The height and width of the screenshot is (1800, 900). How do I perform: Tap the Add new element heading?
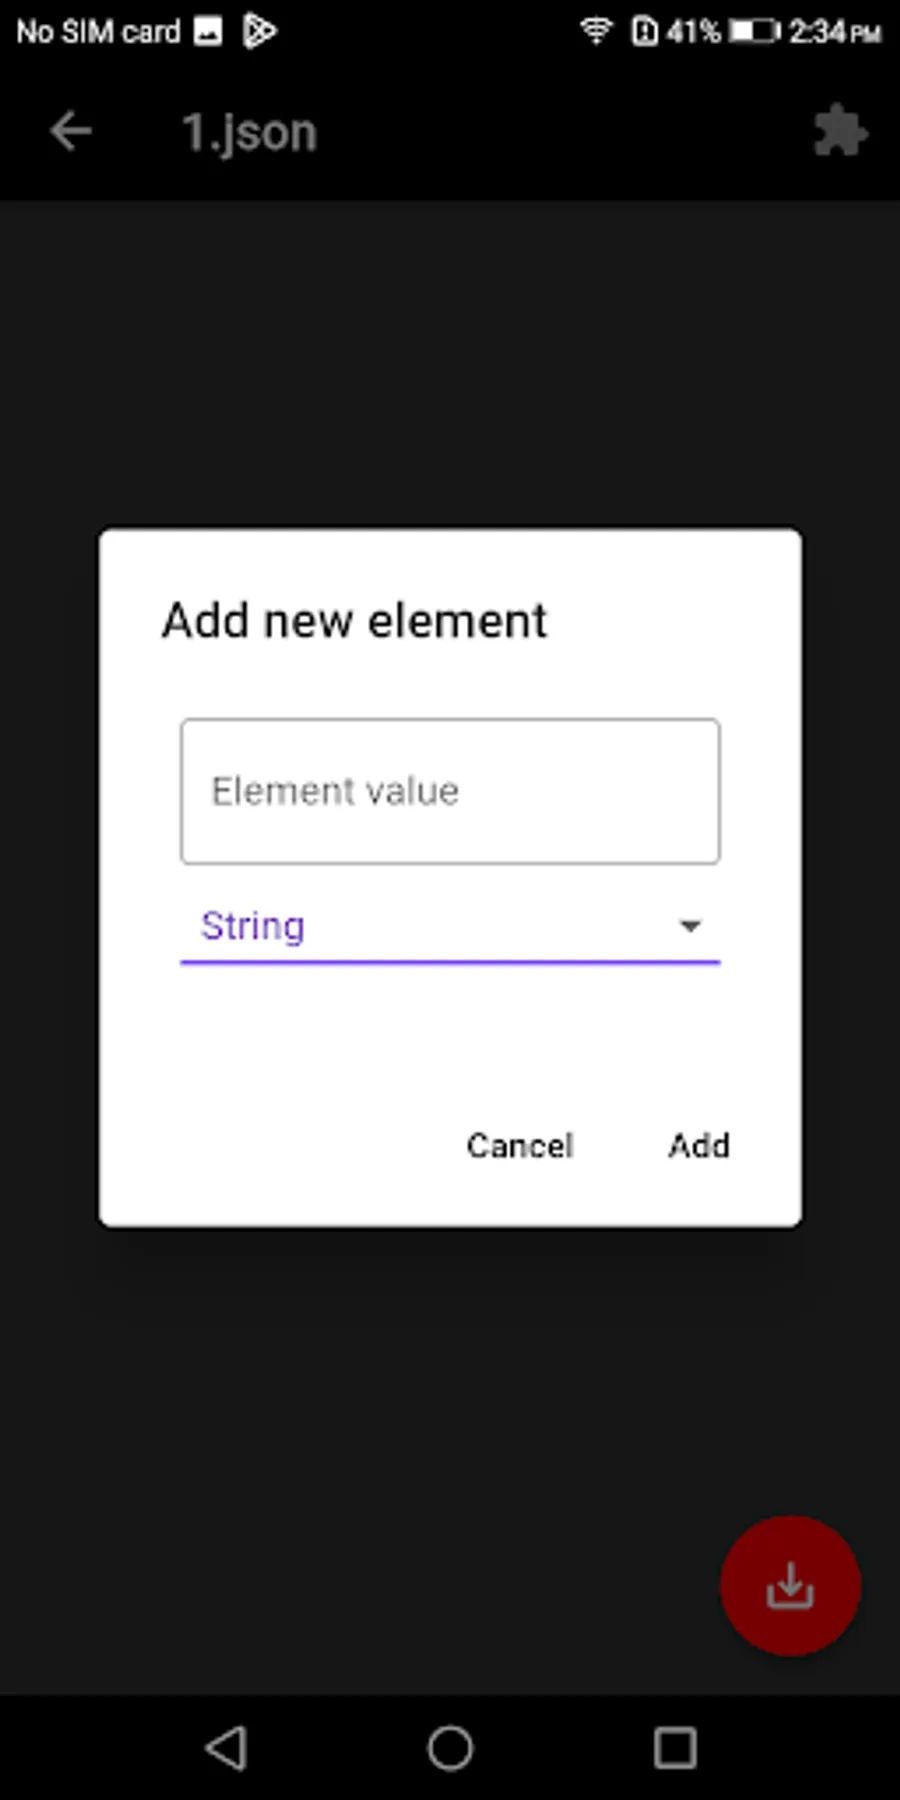355,620
